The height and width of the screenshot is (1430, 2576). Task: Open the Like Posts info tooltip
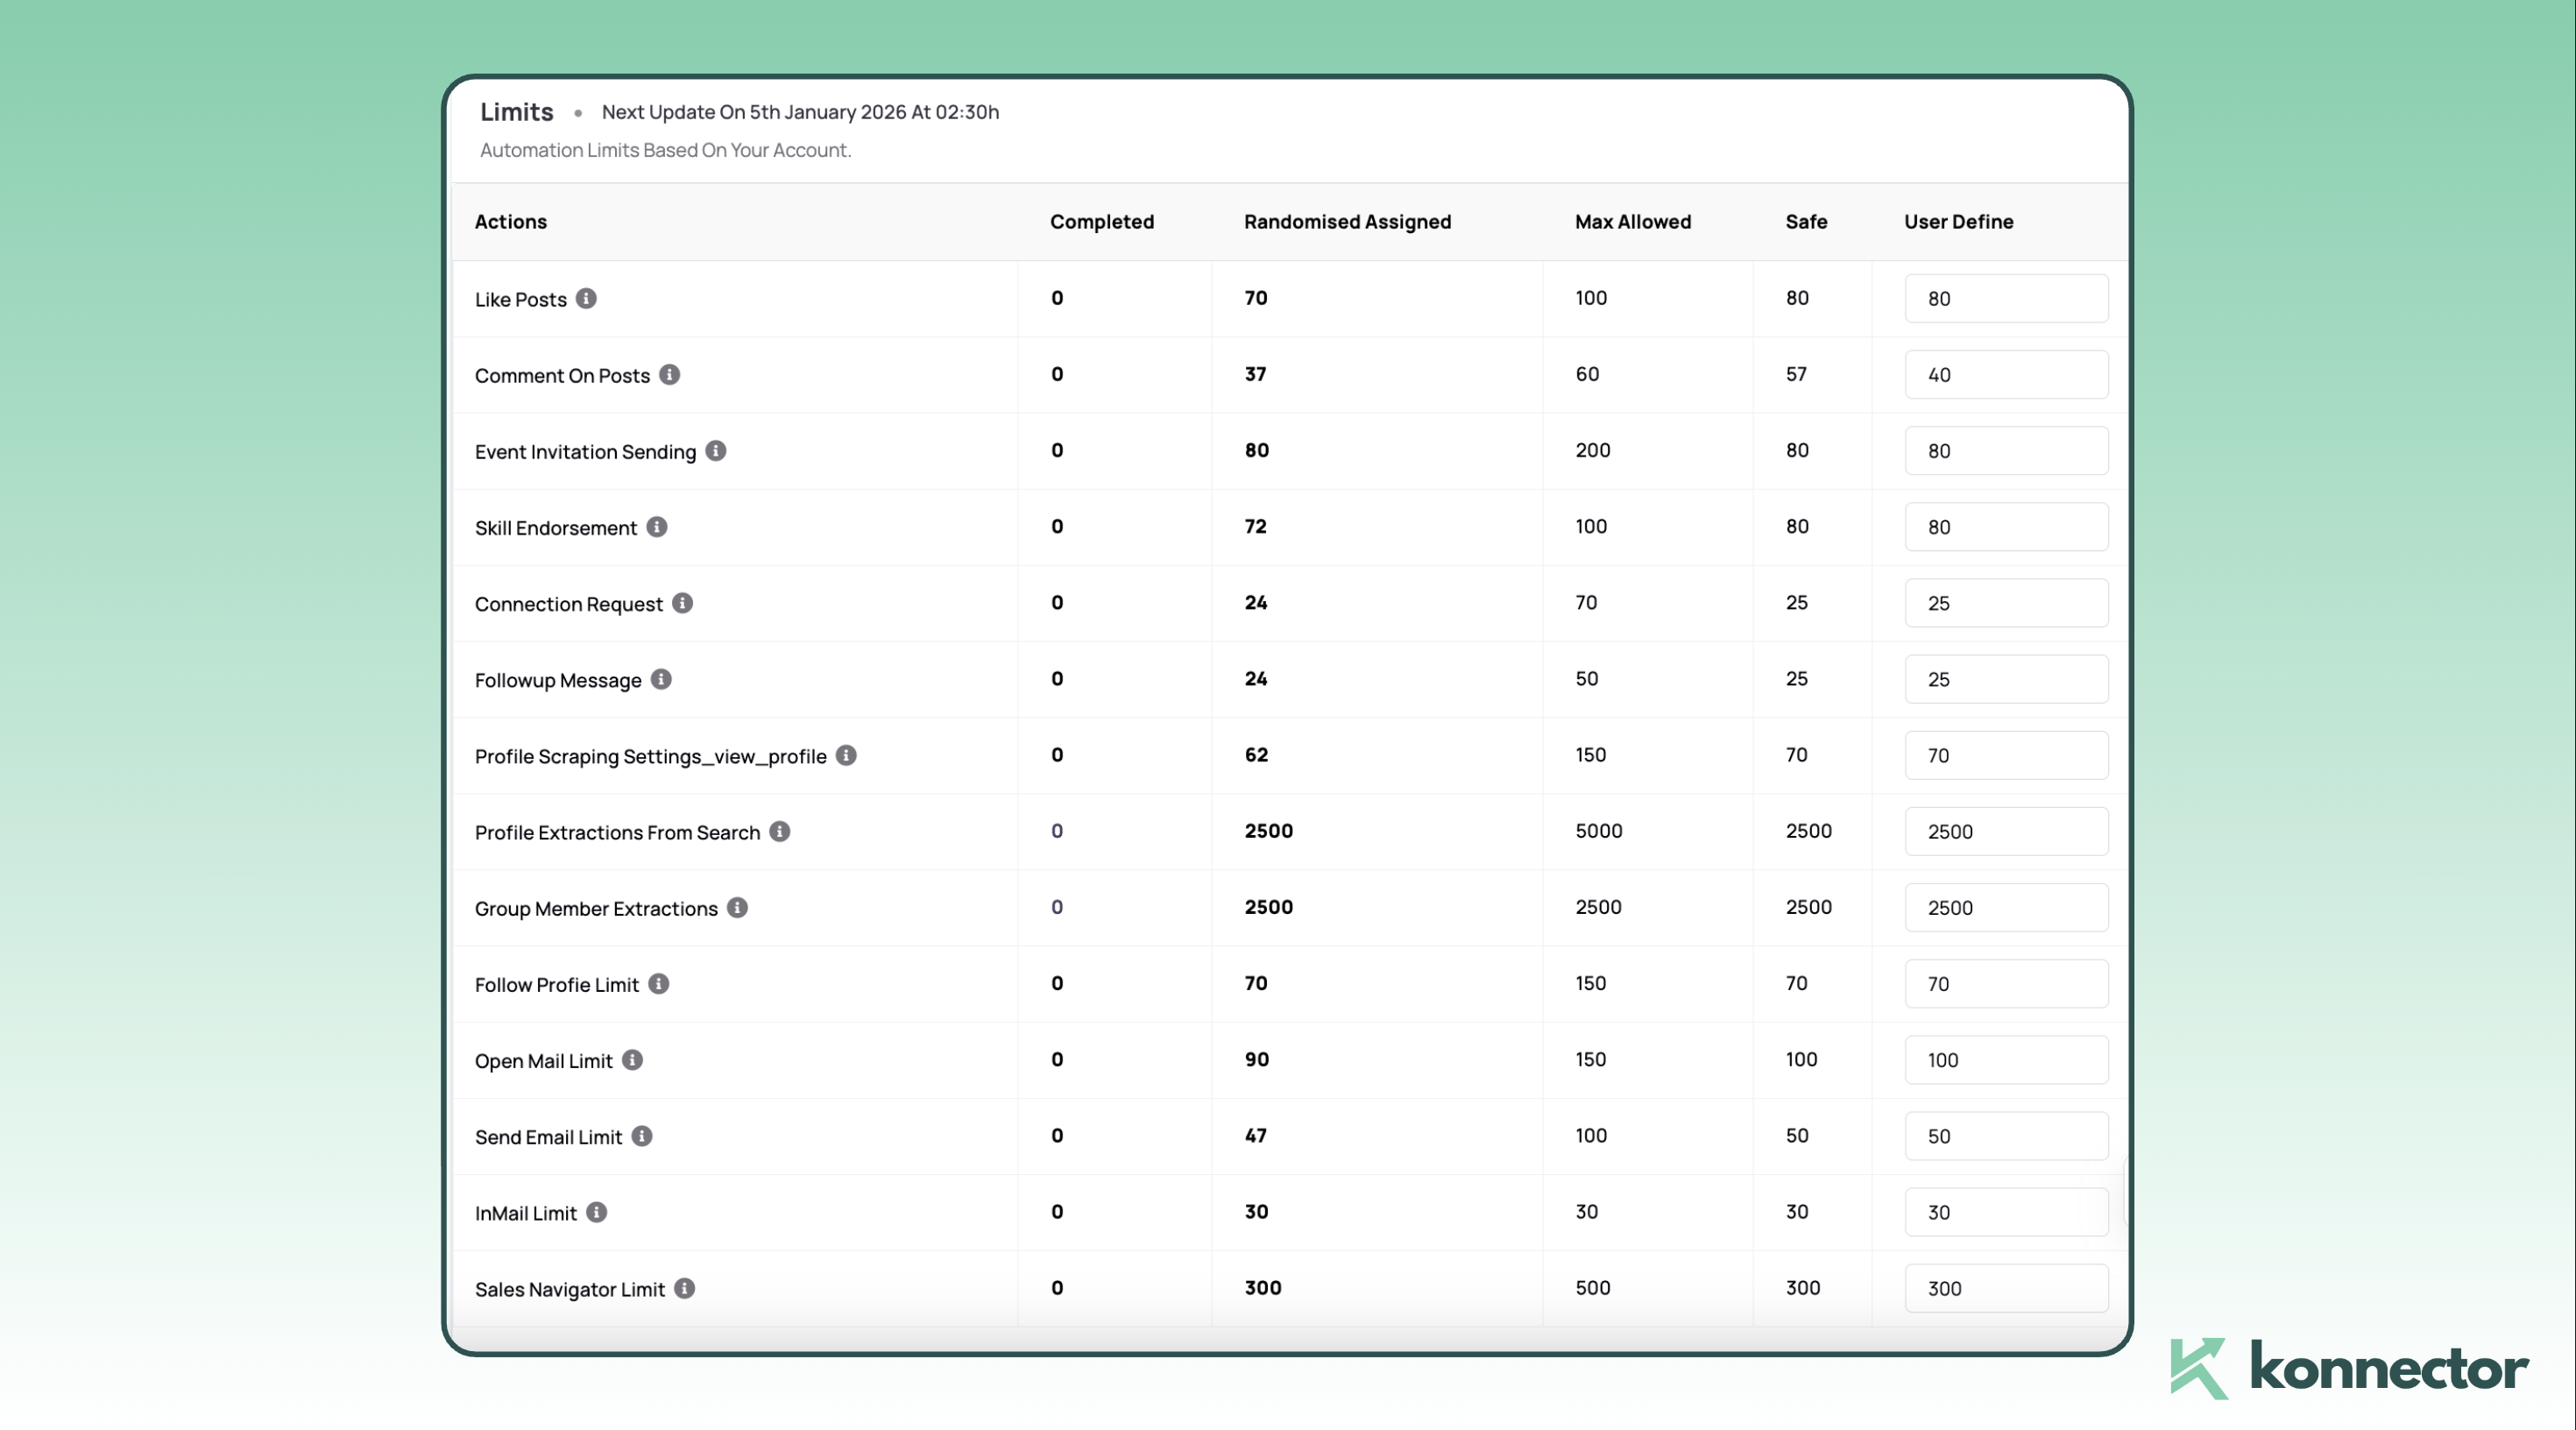[x=586, y=298]
